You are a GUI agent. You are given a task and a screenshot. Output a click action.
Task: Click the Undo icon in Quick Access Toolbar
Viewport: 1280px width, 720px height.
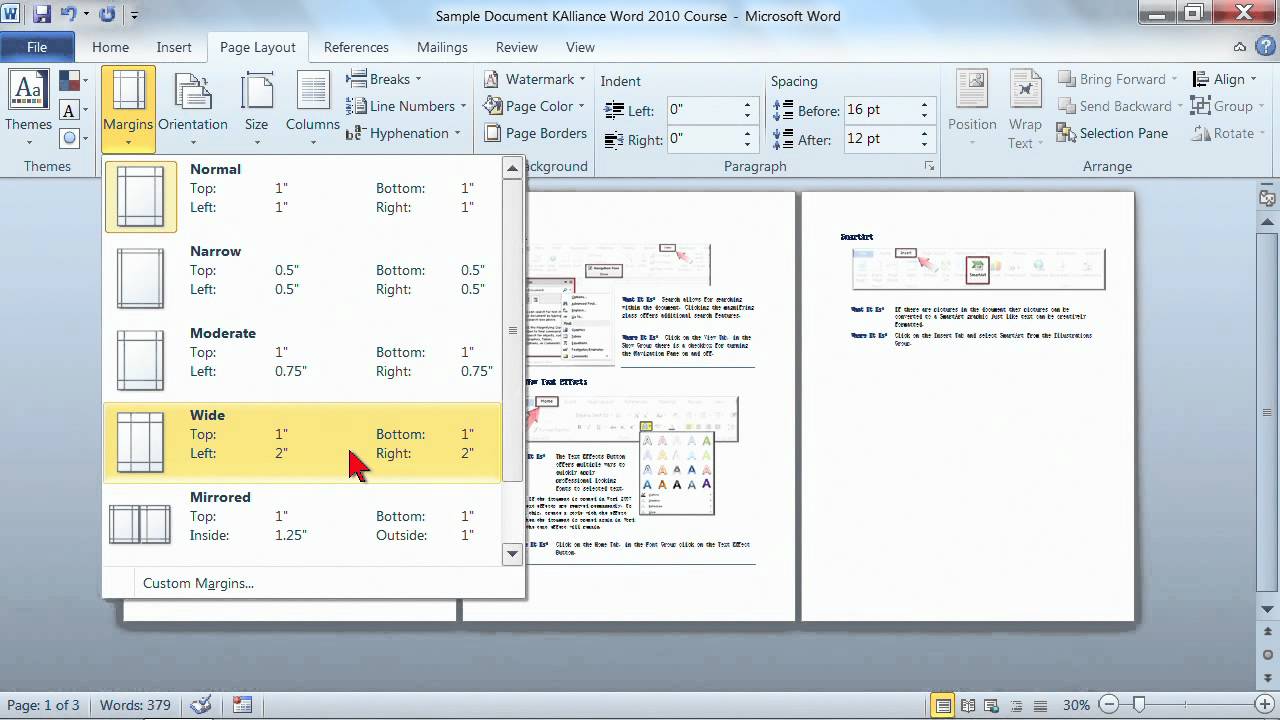pos(70,15)
